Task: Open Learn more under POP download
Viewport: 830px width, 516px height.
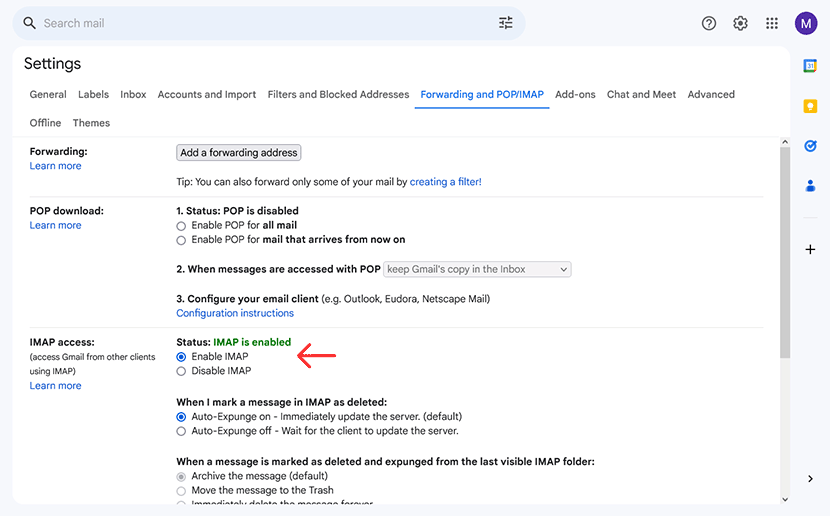Action: tap(55, 225)
